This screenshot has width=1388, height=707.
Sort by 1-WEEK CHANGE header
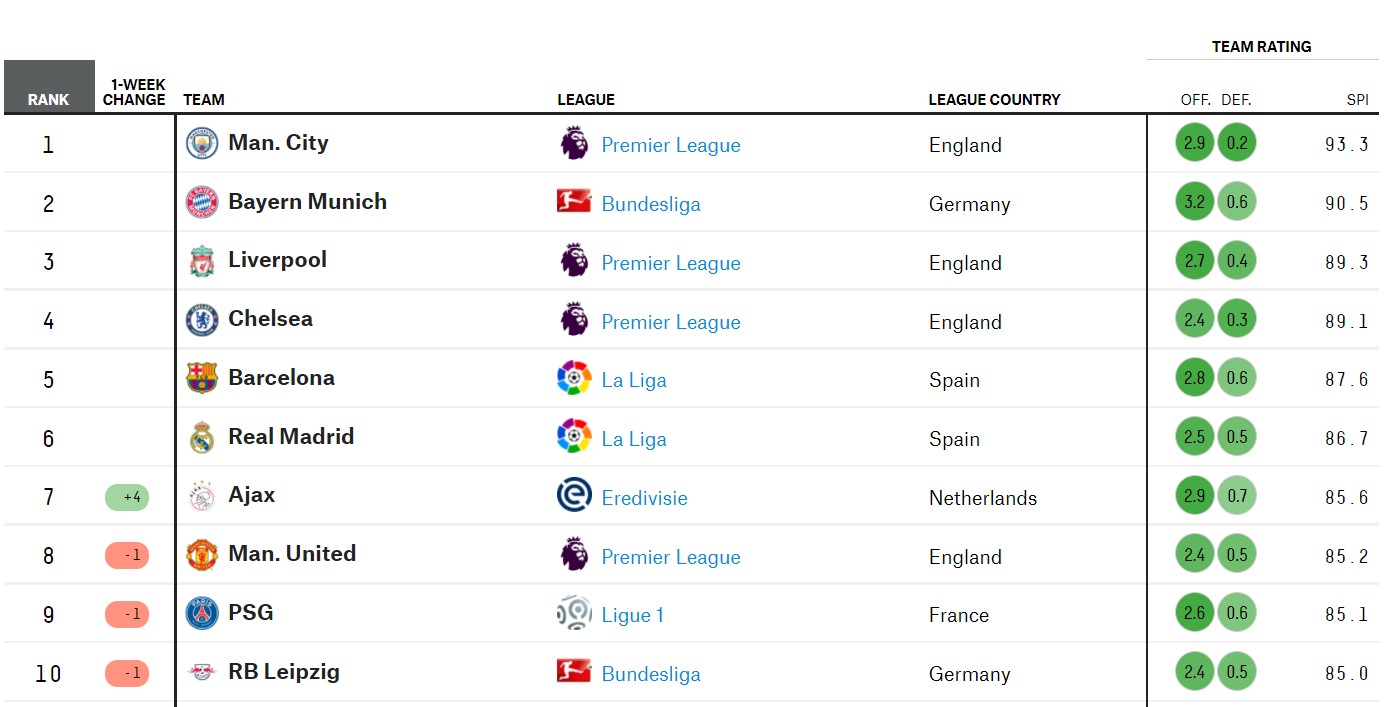click(x=134, y=93)
